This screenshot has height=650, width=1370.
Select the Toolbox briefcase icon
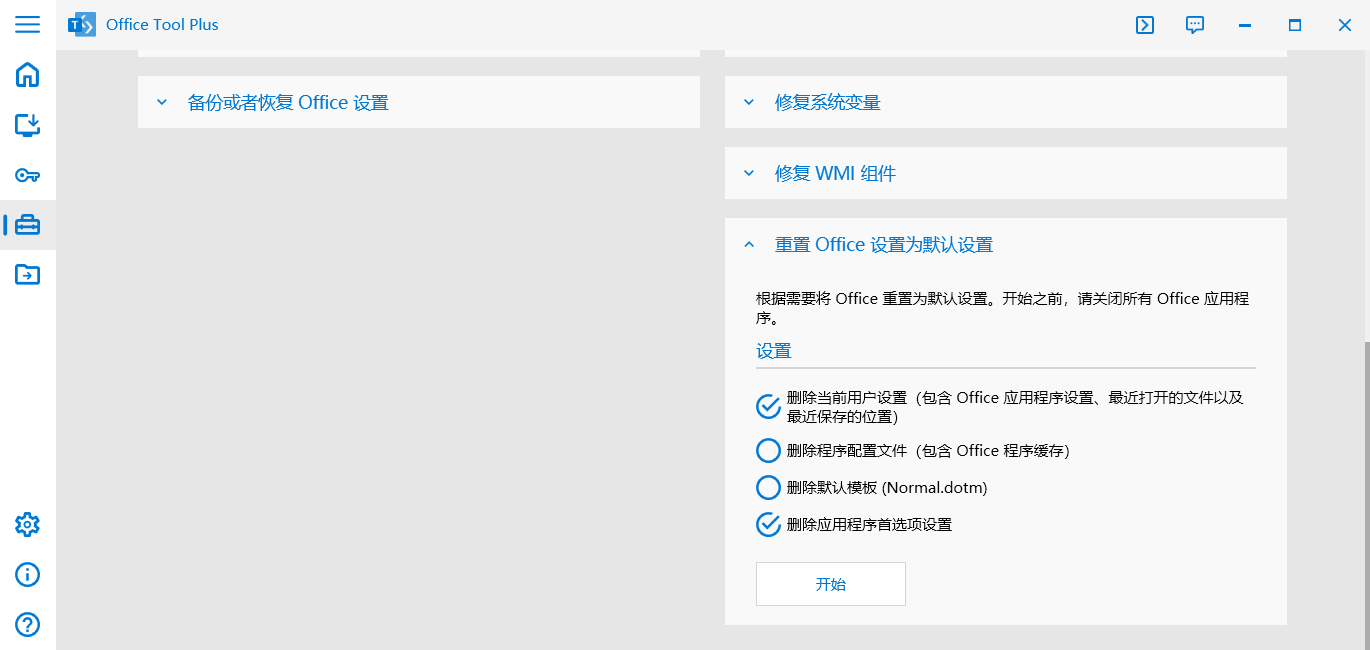coord(27,225)
